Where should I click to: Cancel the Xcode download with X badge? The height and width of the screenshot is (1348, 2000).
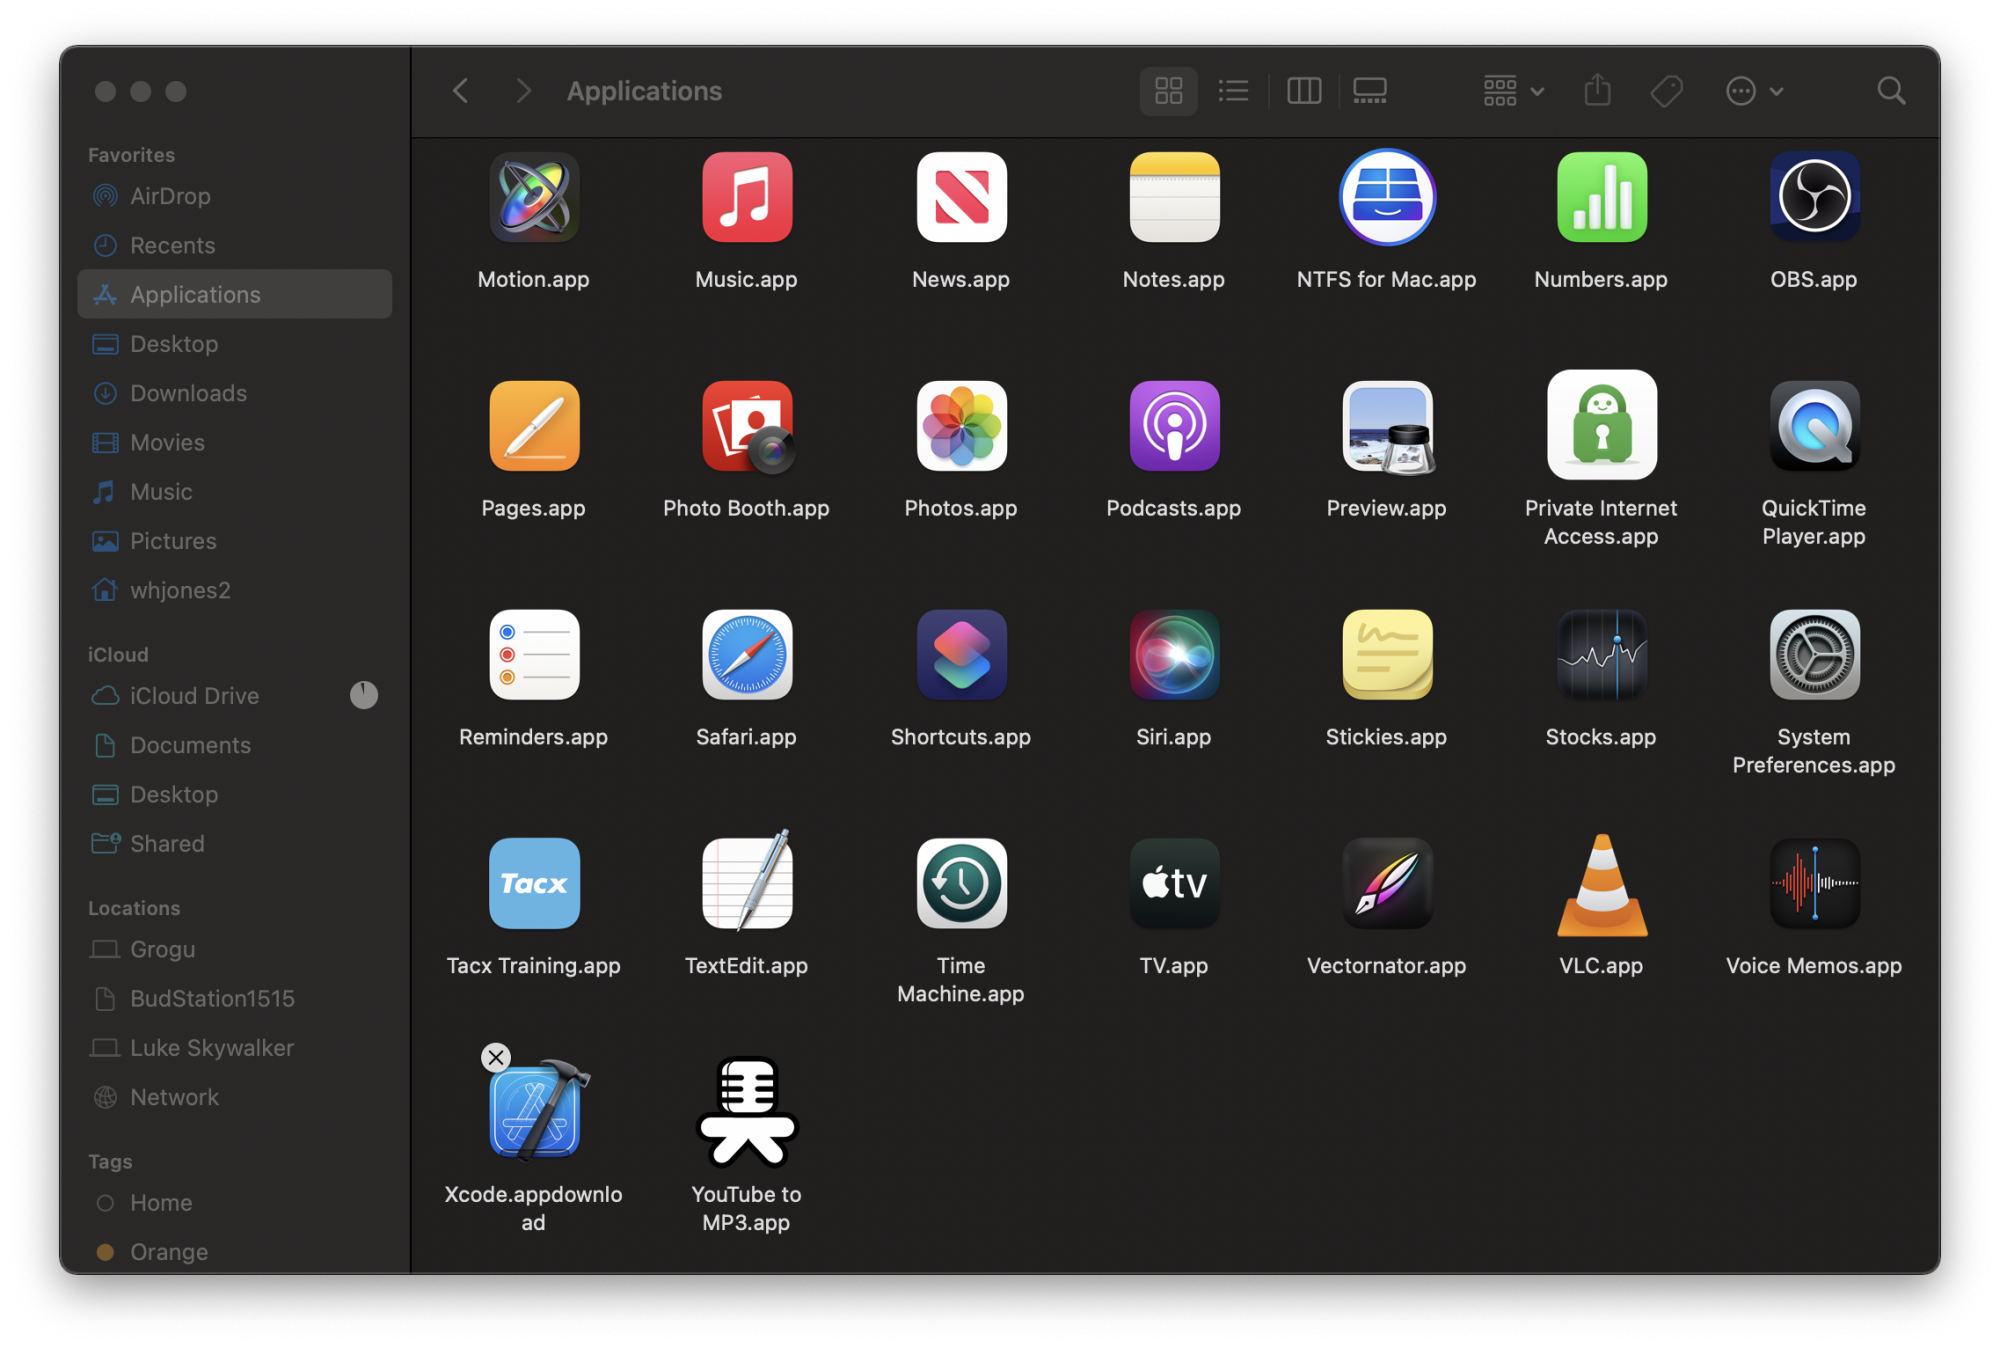[x=496, y=1057]
